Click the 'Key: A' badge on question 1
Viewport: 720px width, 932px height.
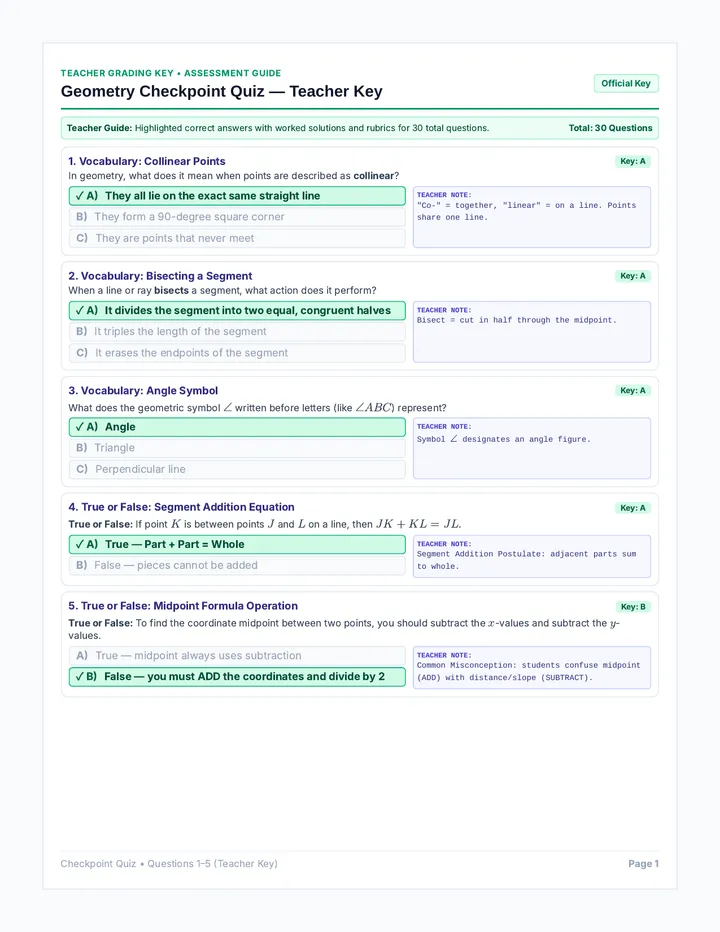coord(633,161)
